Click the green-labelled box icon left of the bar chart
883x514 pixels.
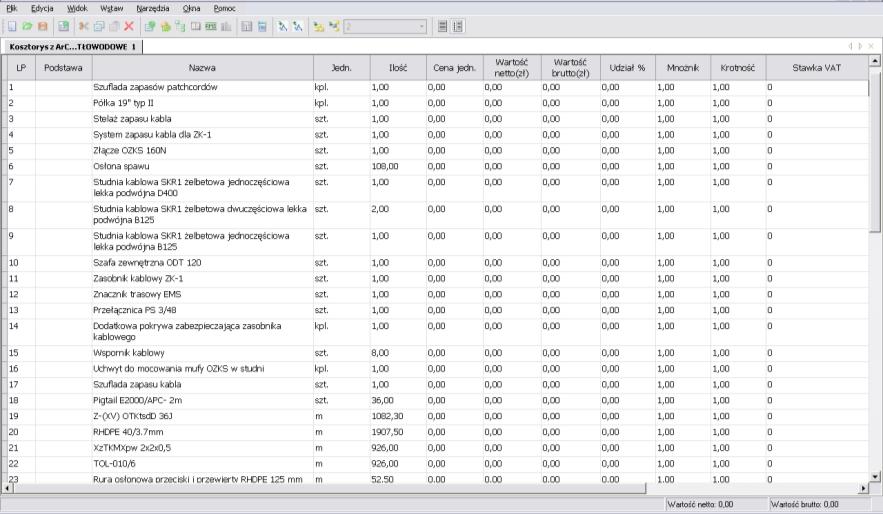tap(211, 26)
